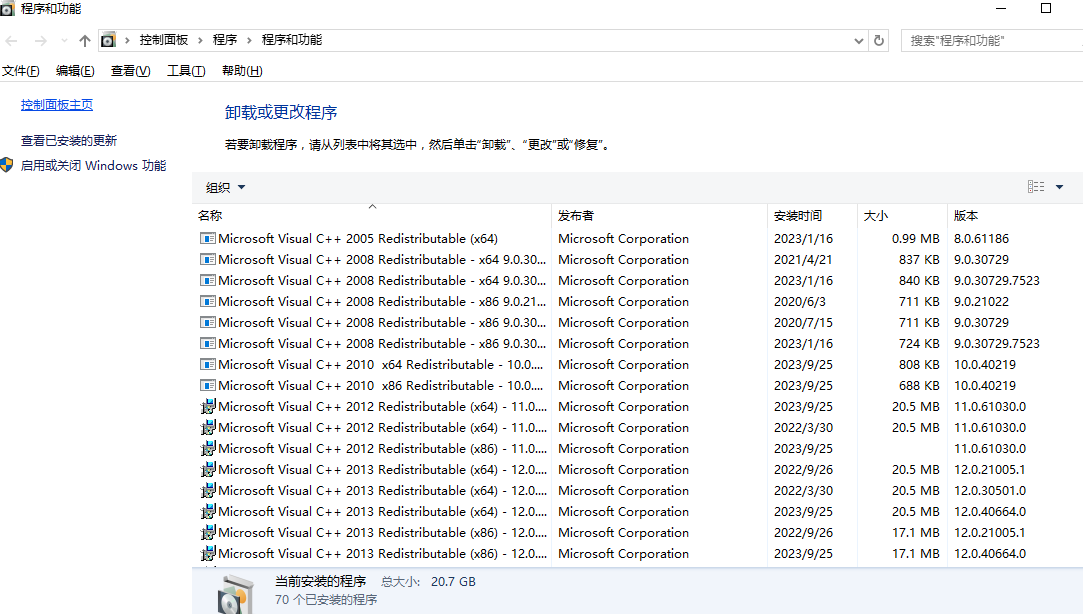Click the back navigation arrow

click(x=11, y=40)
